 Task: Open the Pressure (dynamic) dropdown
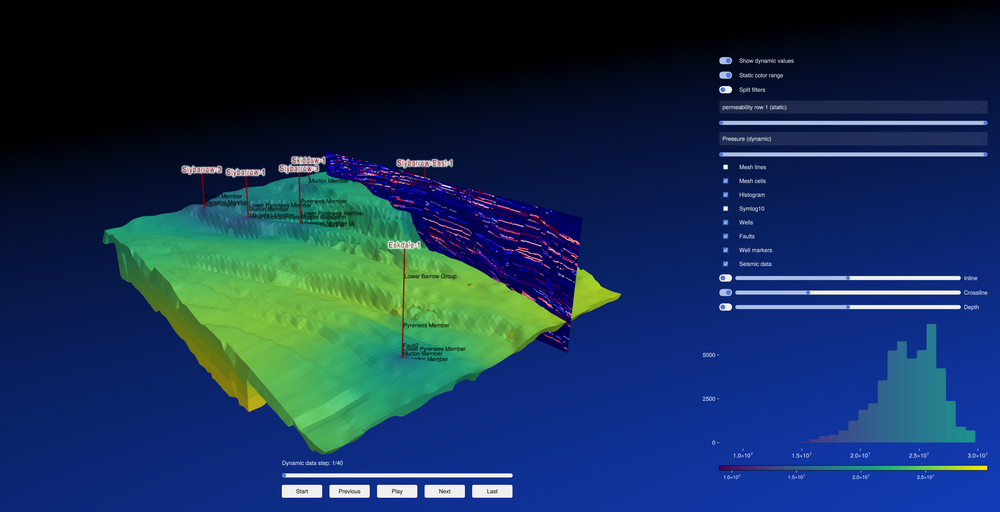(x=853, y=138)
